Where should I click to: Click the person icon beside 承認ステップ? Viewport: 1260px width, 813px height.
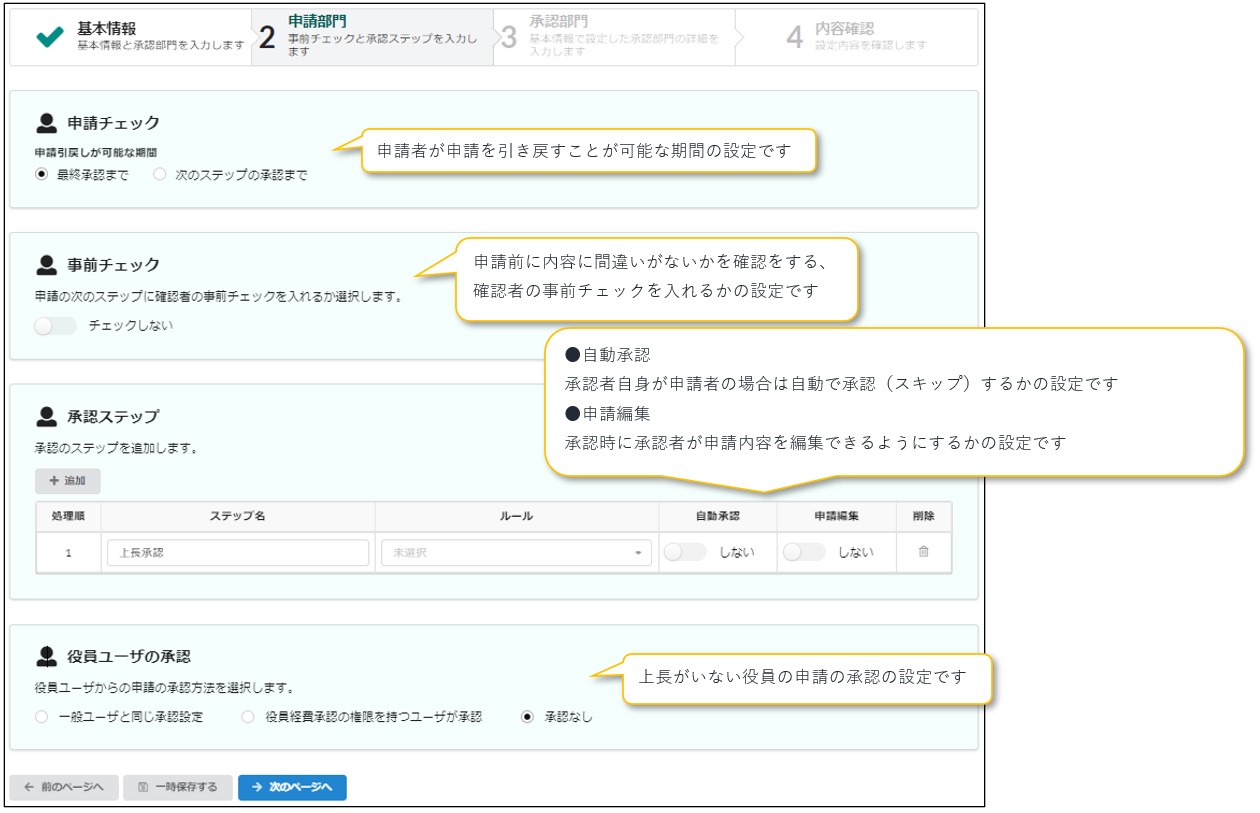point(46,416)
